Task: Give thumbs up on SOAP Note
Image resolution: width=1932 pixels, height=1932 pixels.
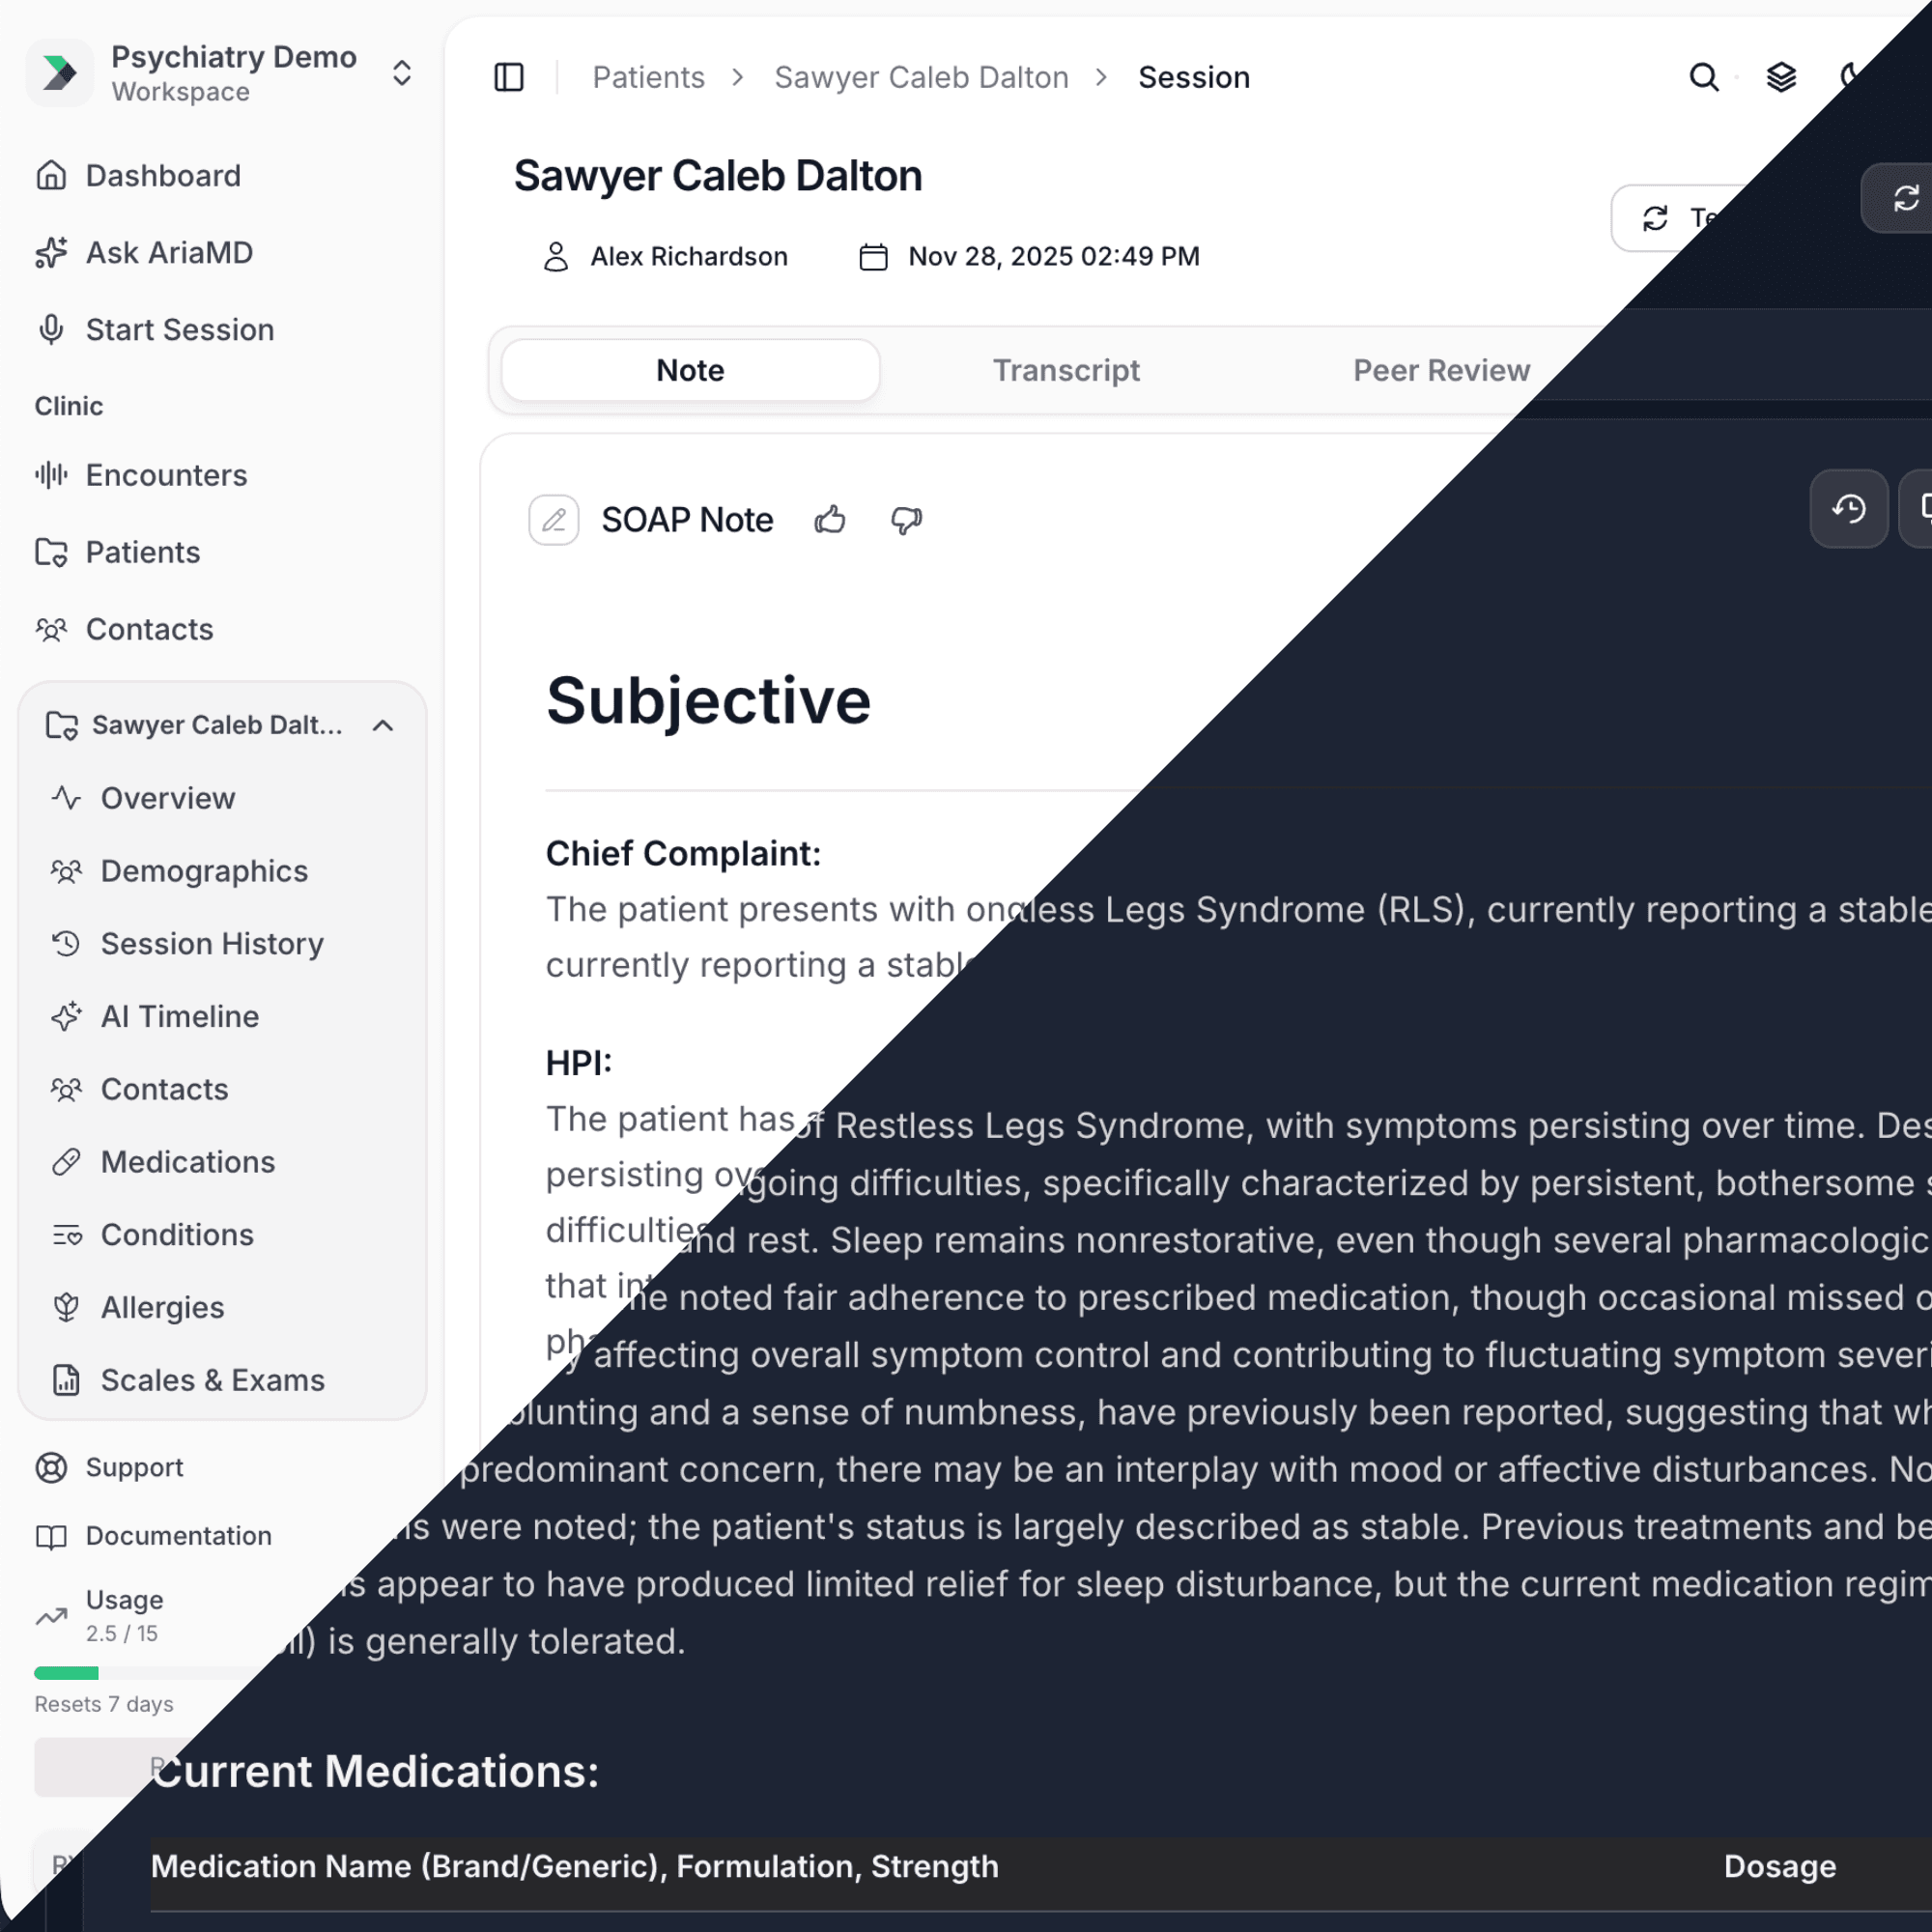Action: point(829,520)
